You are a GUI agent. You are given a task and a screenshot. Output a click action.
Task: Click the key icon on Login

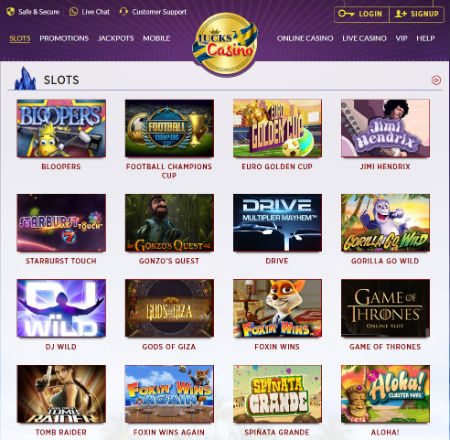346,14
